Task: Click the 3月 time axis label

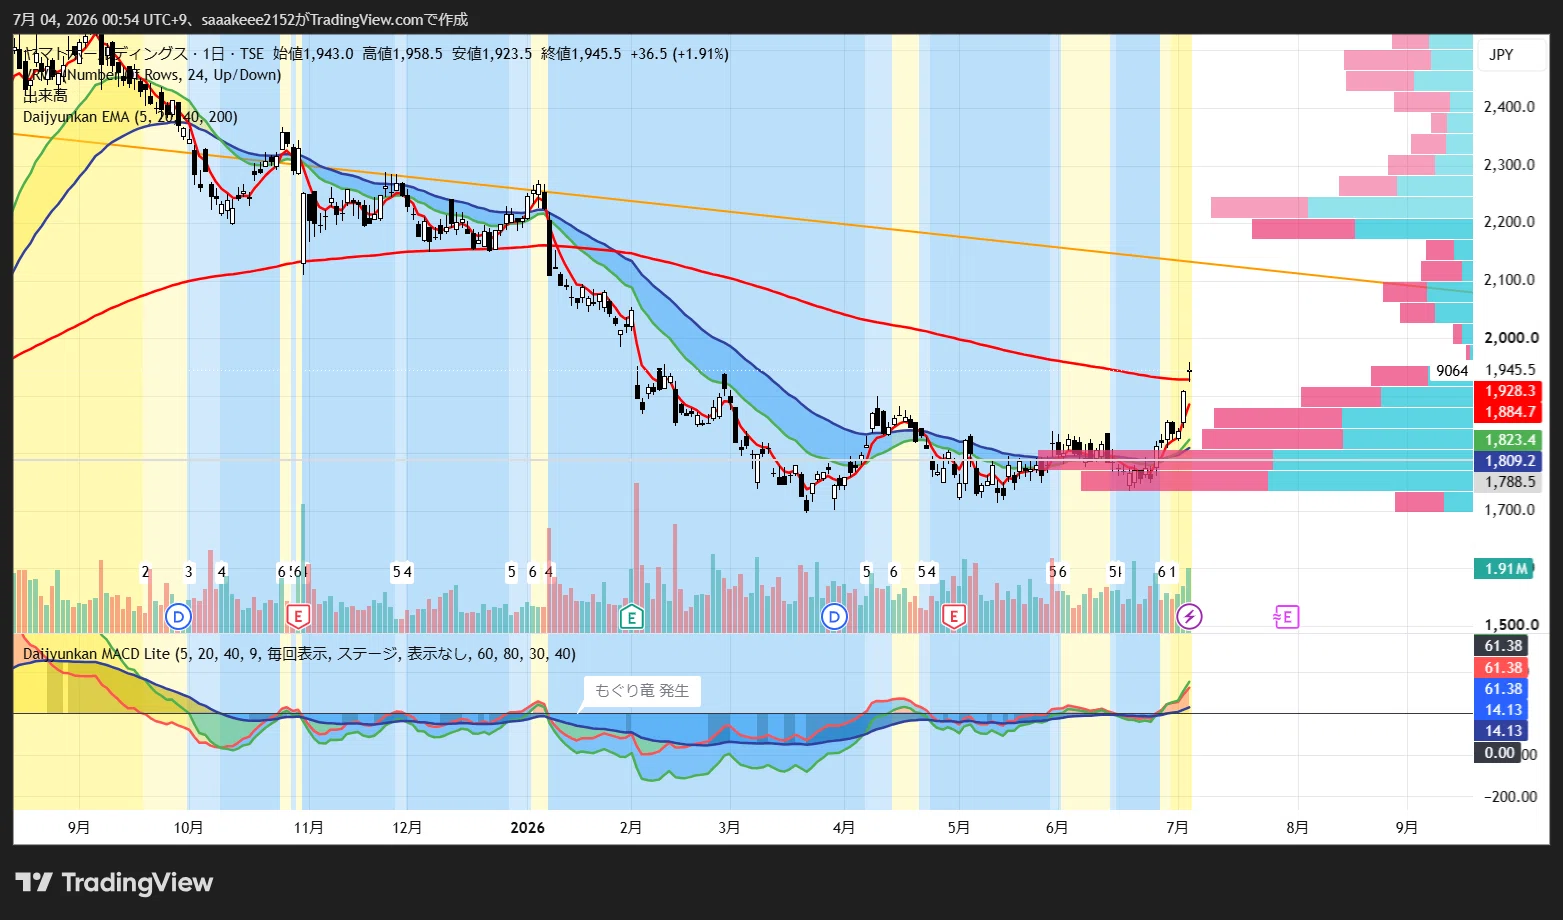Action: [x=729, y=828]
